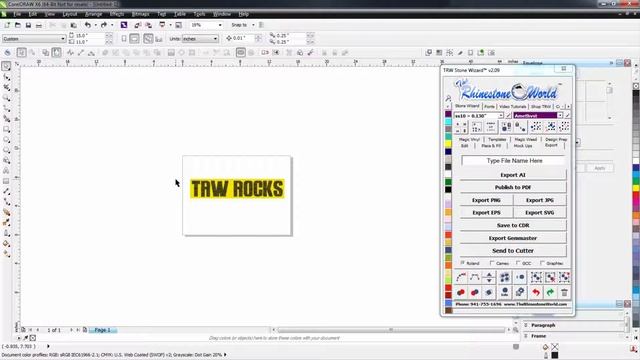Pick the green swatch in Stone Wizard palette
Screen dimensions: 640x360
pos(448,182)
